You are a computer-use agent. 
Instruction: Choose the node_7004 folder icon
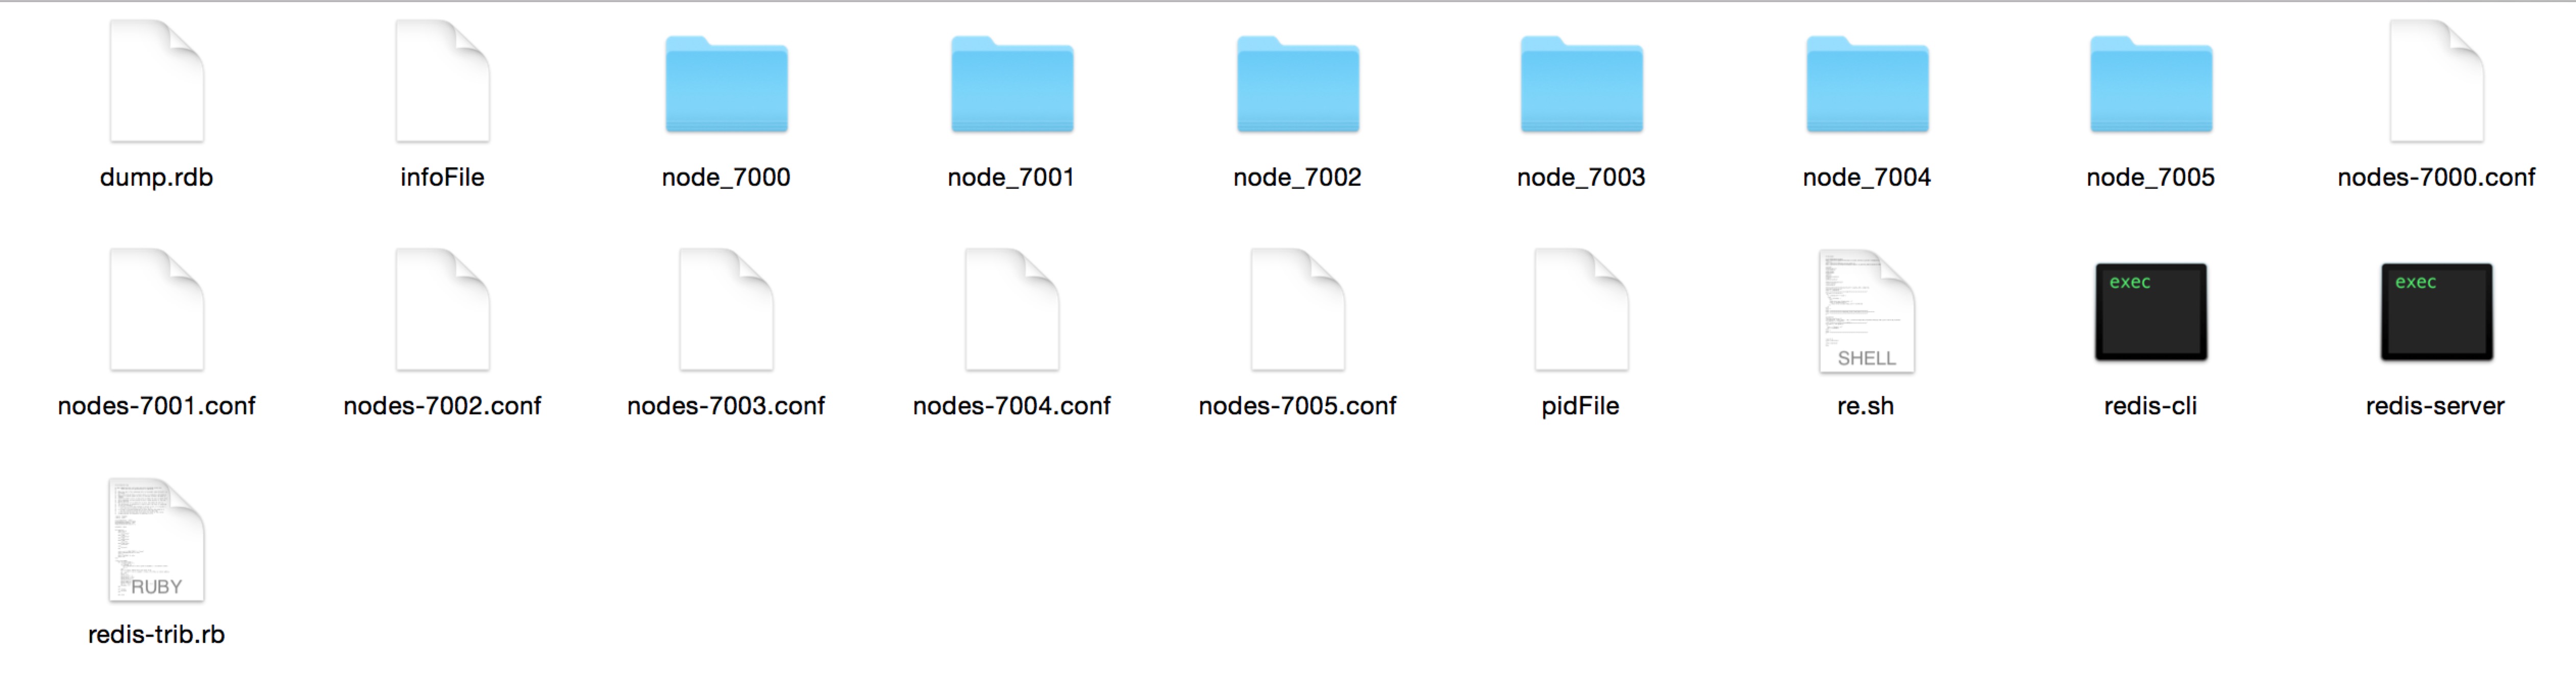(x=1867, y=84)
